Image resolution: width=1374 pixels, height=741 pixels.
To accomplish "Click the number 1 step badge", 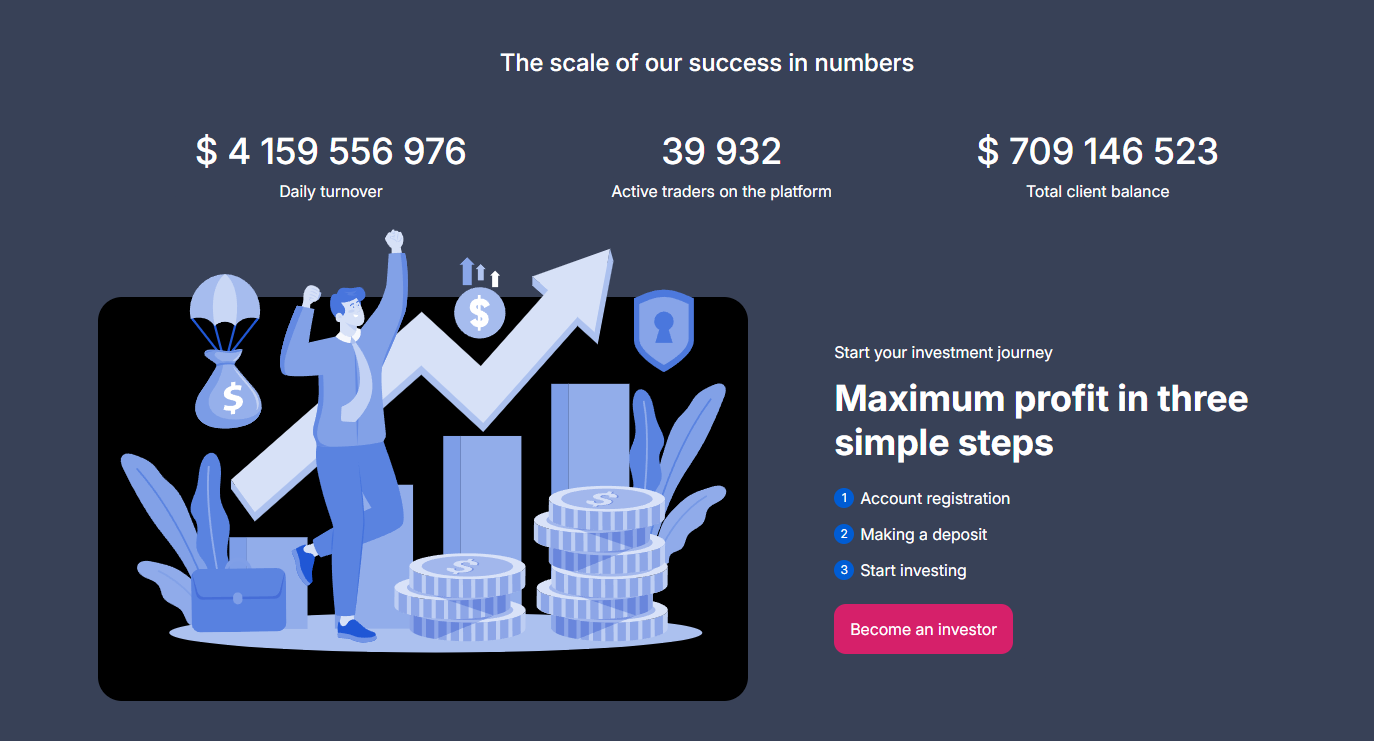I will tap(844, 498).
